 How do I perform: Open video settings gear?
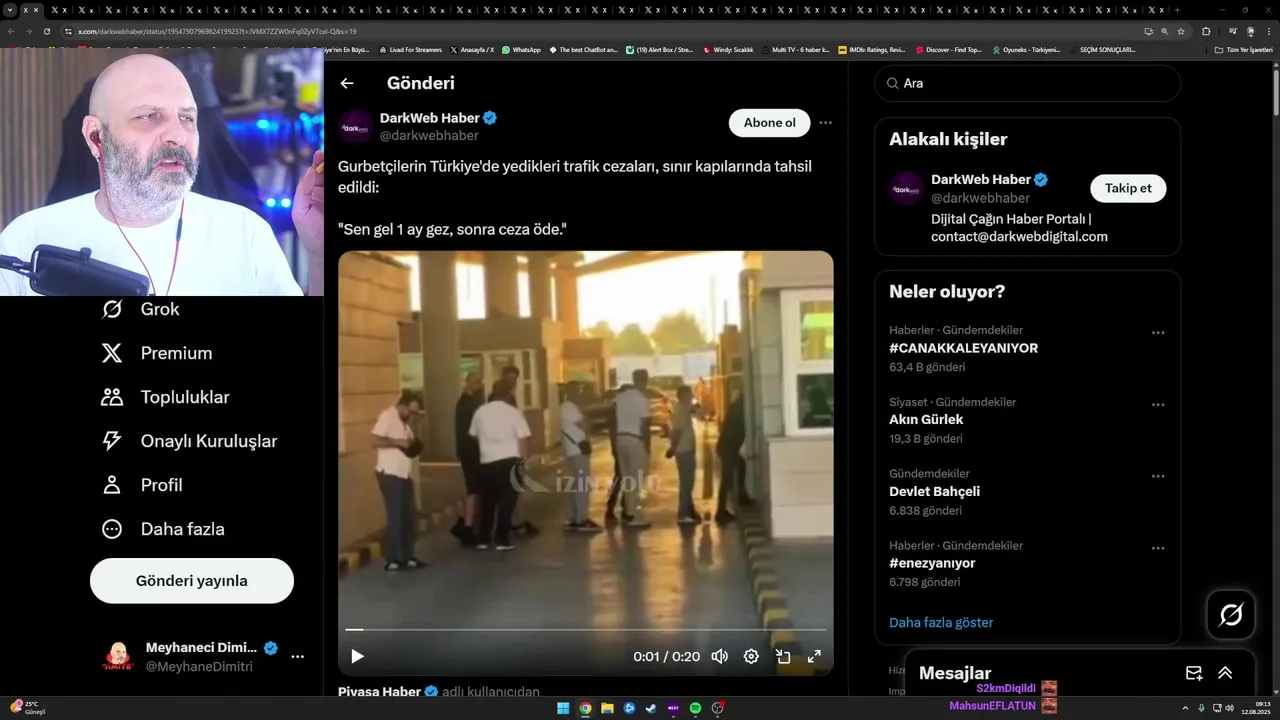(751, 656)
